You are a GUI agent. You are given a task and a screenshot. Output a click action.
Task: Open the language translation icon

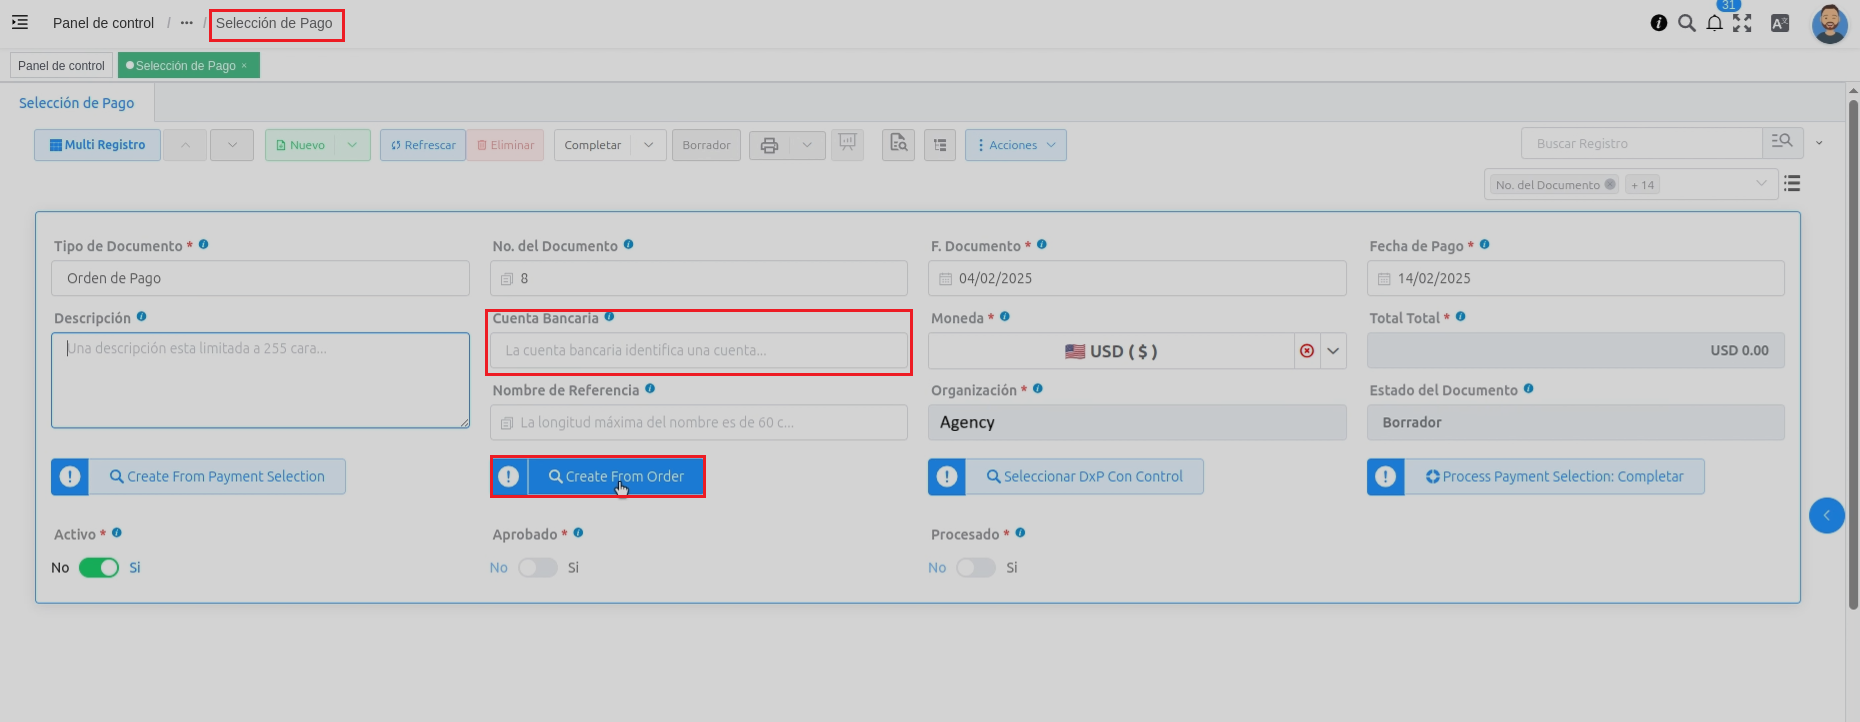(x=1780, y=23)
